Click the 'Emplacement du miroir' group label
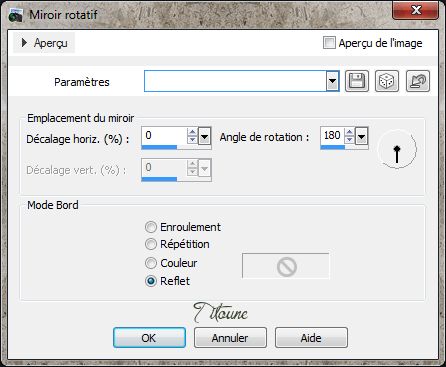 coord(81,118)
